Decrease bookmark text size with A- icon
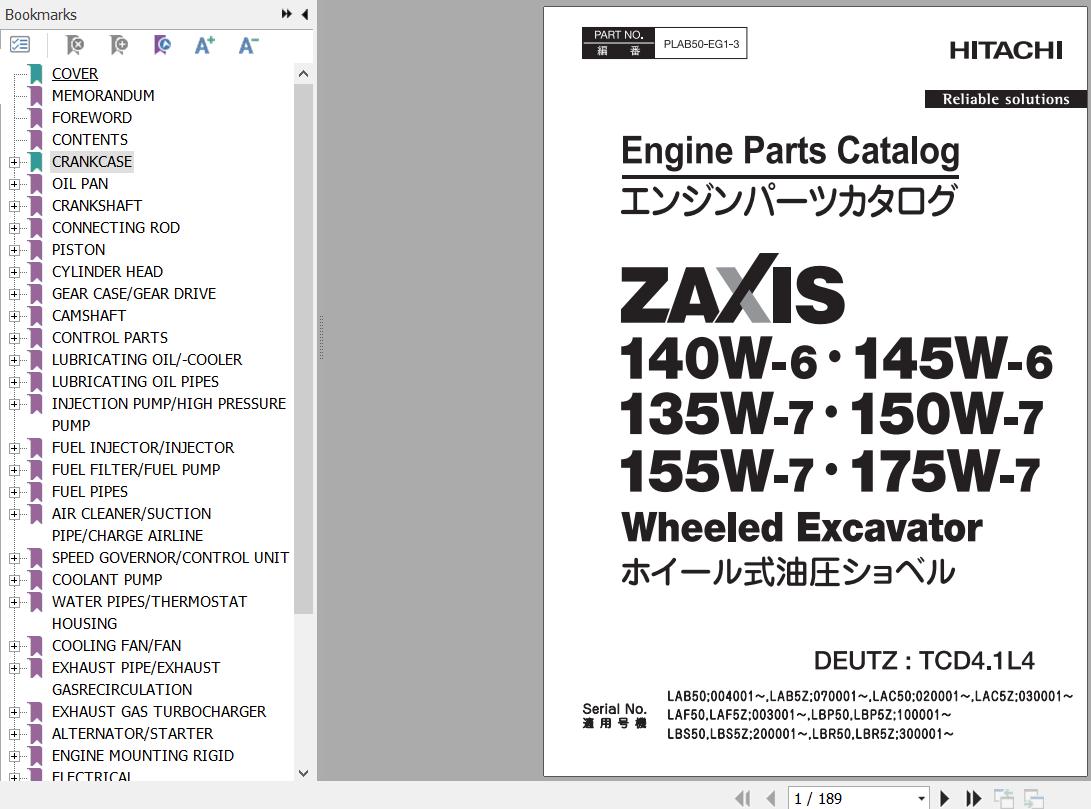This screenshot has width=1091, height=809. pos(248,45)
